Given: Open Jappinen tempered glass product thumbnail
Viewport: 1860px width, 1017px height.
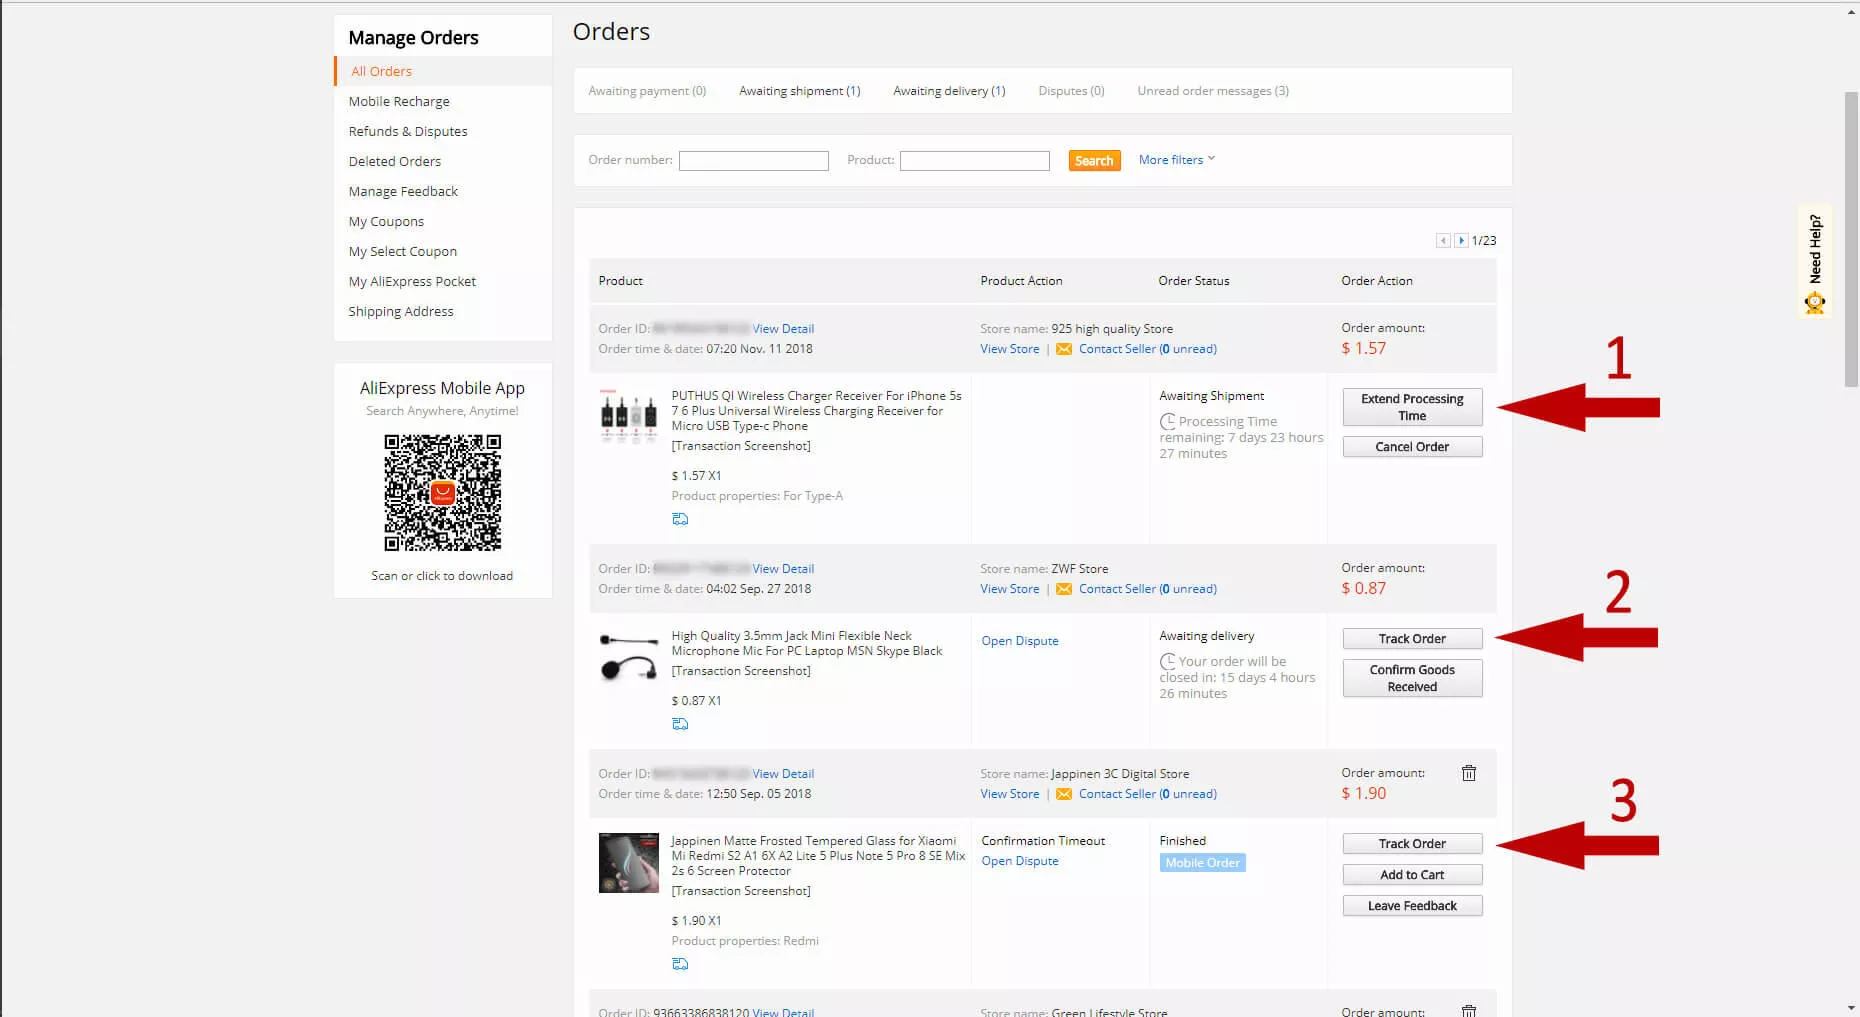Looking at the screenshot, I should (628, 862).
